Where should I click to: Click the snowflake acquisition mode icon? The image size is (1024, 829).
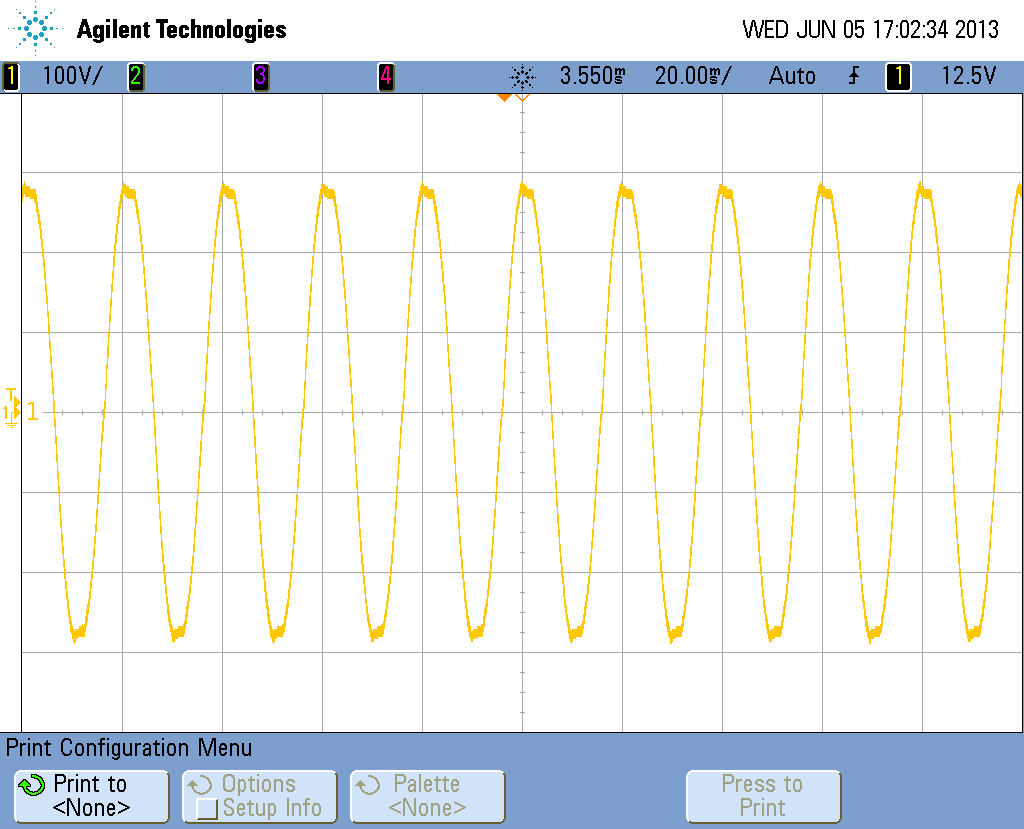point(520,75)
